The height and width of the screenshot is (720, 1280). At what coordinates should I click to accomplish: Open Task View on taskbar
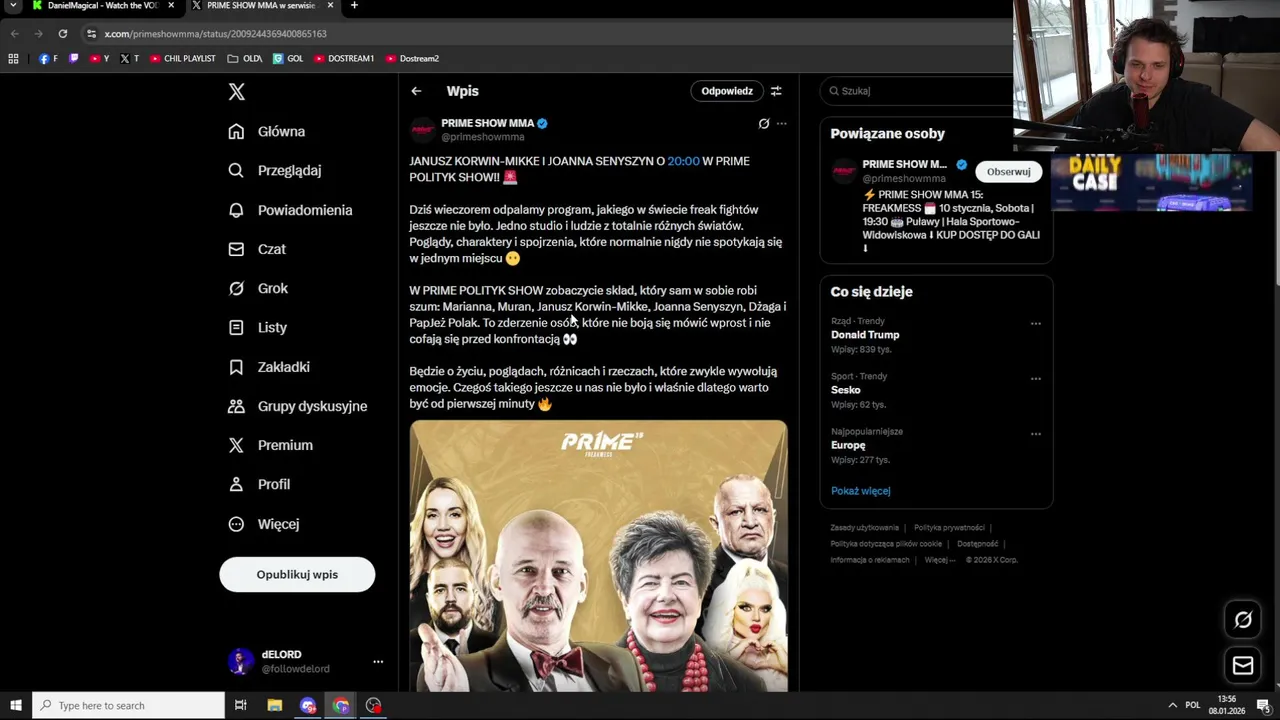click(241, 706)
